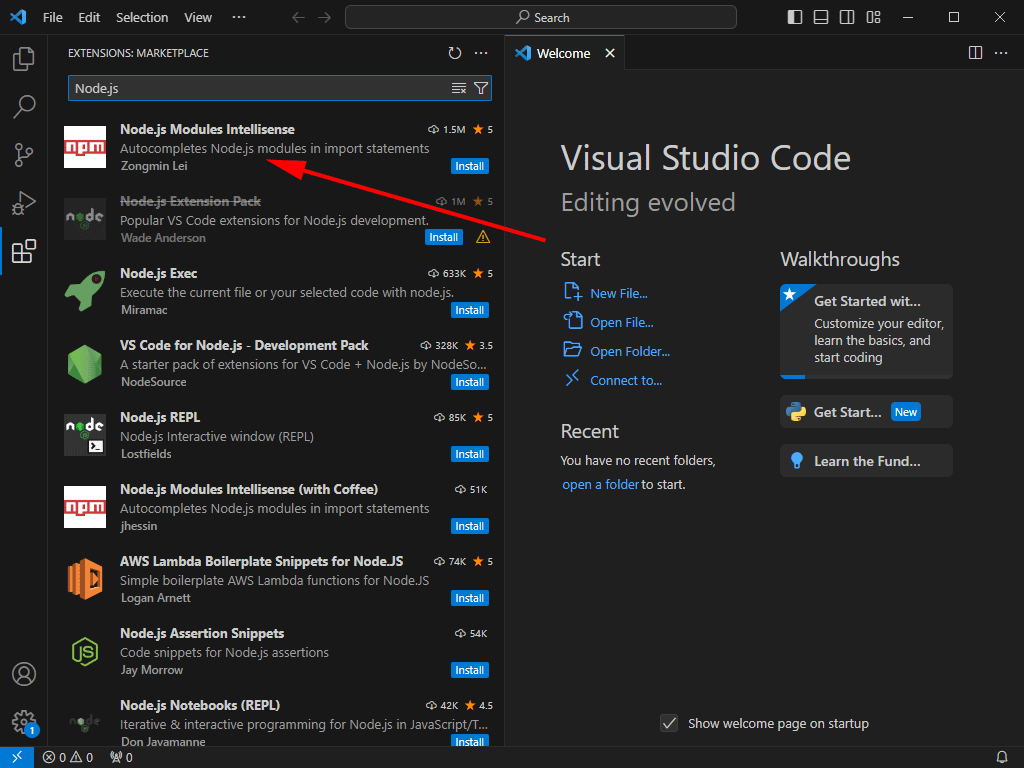Go back with the navigation arrow
The height and width of the screenshot is (768, 1024).
tap(298, 17)
